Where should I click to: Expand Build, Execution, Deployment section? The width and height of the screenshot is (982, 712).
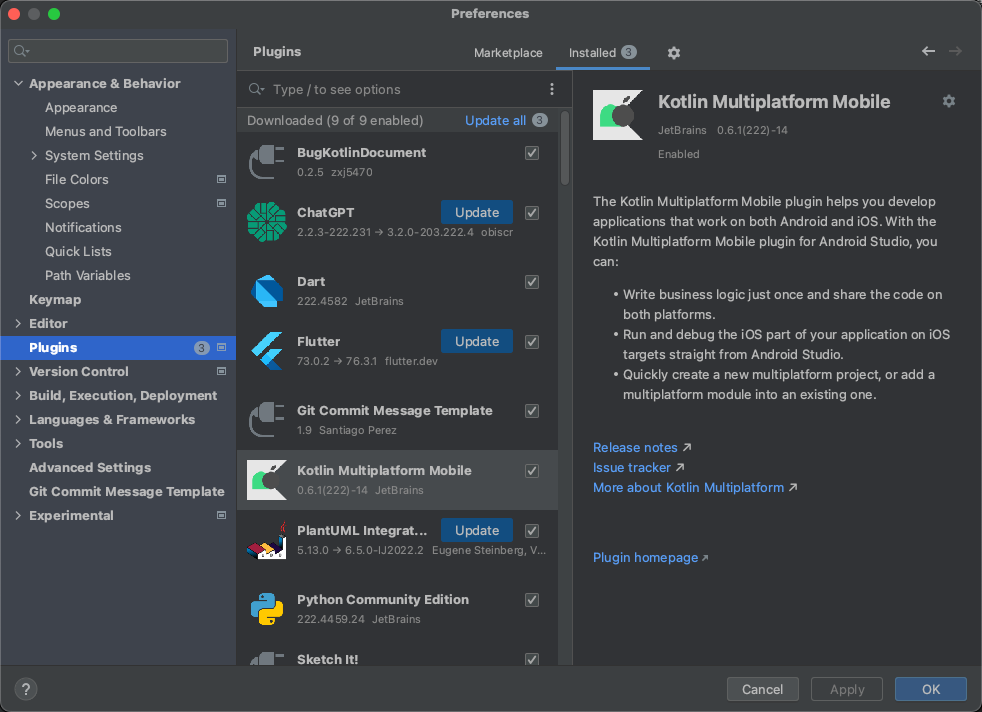click(18, 395)
